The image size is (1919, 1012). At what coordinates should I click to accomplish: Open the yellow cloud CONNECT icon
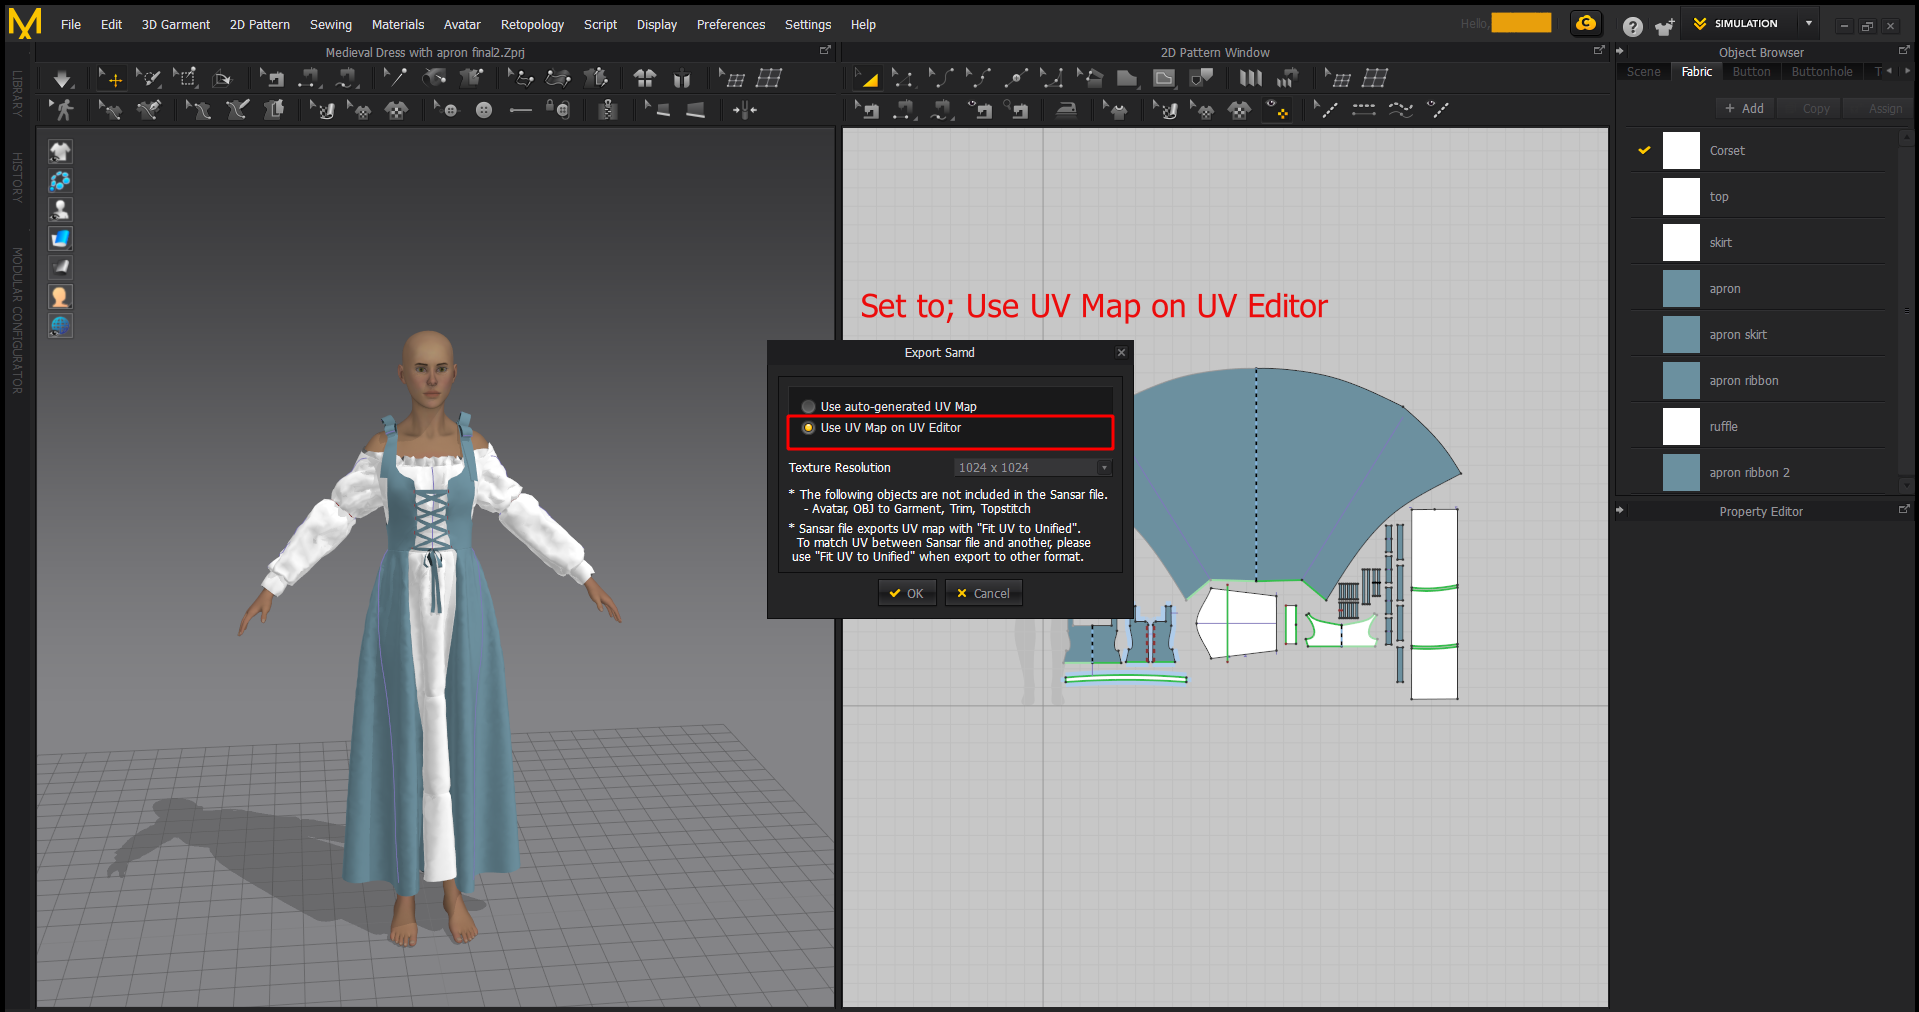[1586, 24]
